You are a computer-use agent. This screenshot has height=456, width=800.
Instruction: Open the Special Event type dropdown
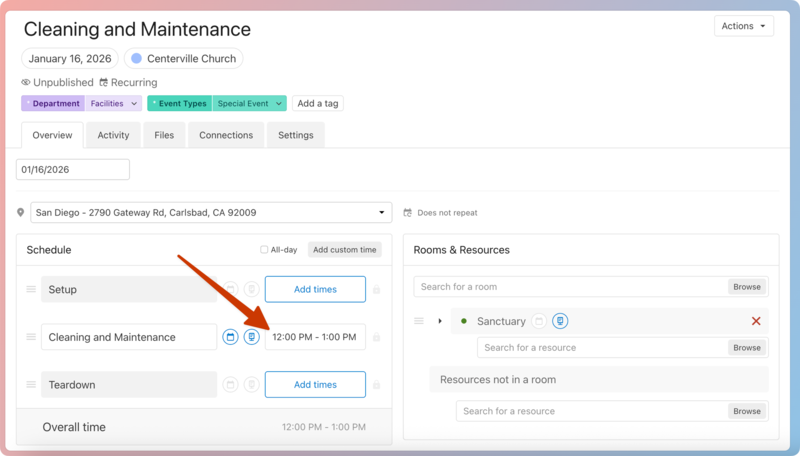pyautogui.click(x=249, y=103)
